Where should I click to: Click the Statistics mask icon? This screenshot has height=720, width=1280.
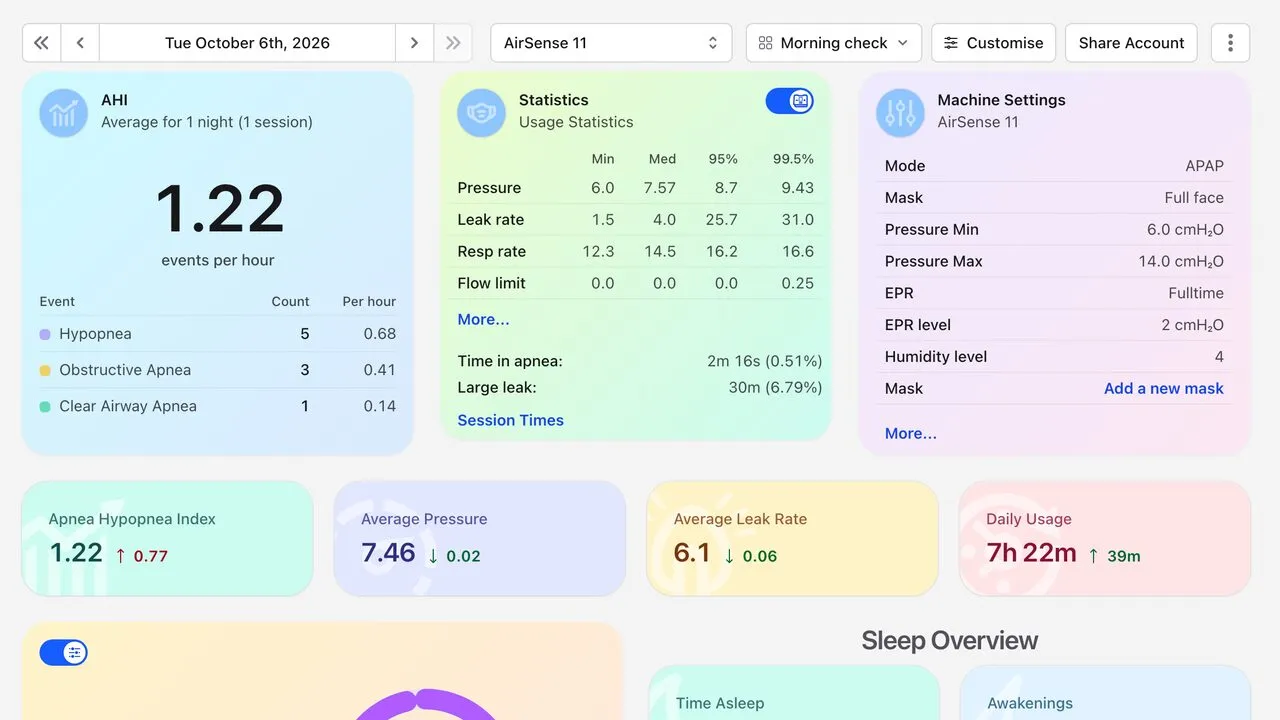click(481, 113)
